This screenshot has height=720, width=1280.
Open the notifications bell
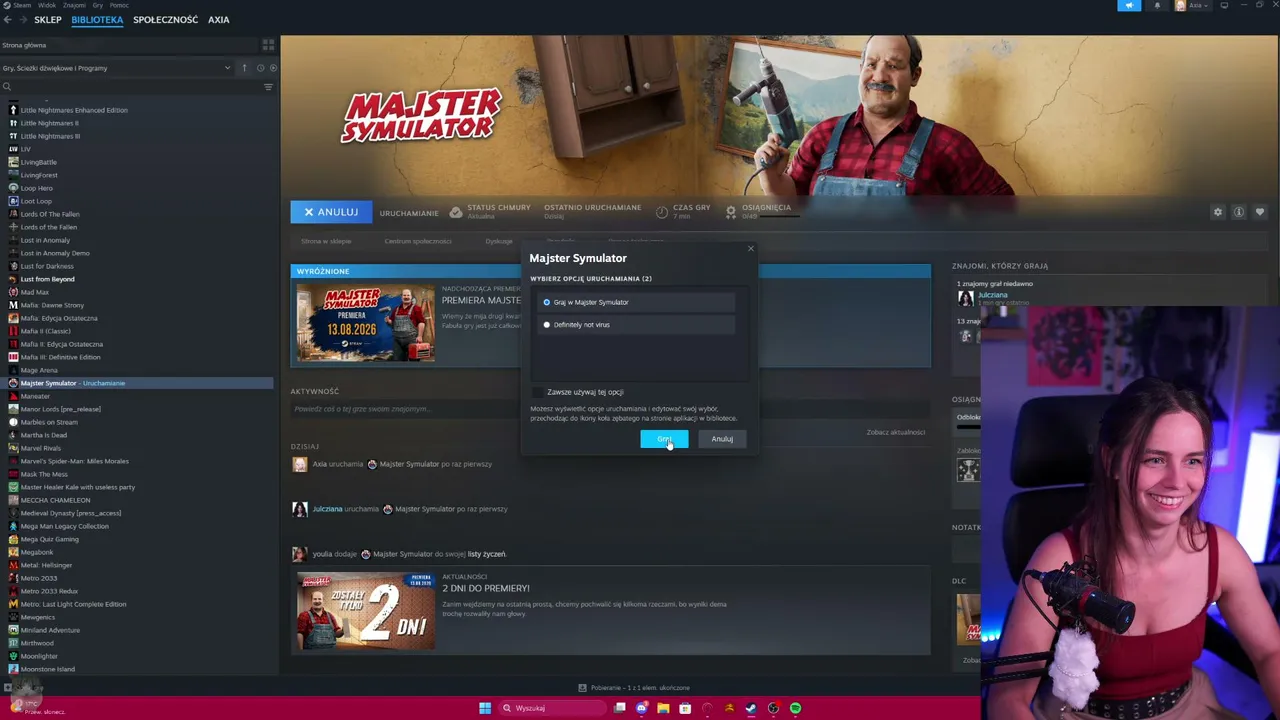[x=1157, y=6]
